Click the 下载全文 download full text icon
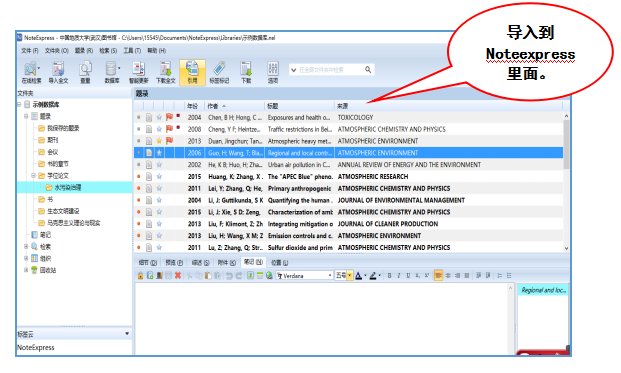Image resolution: width=621 pixels, height=373 pixels. (x=166, y=72)
